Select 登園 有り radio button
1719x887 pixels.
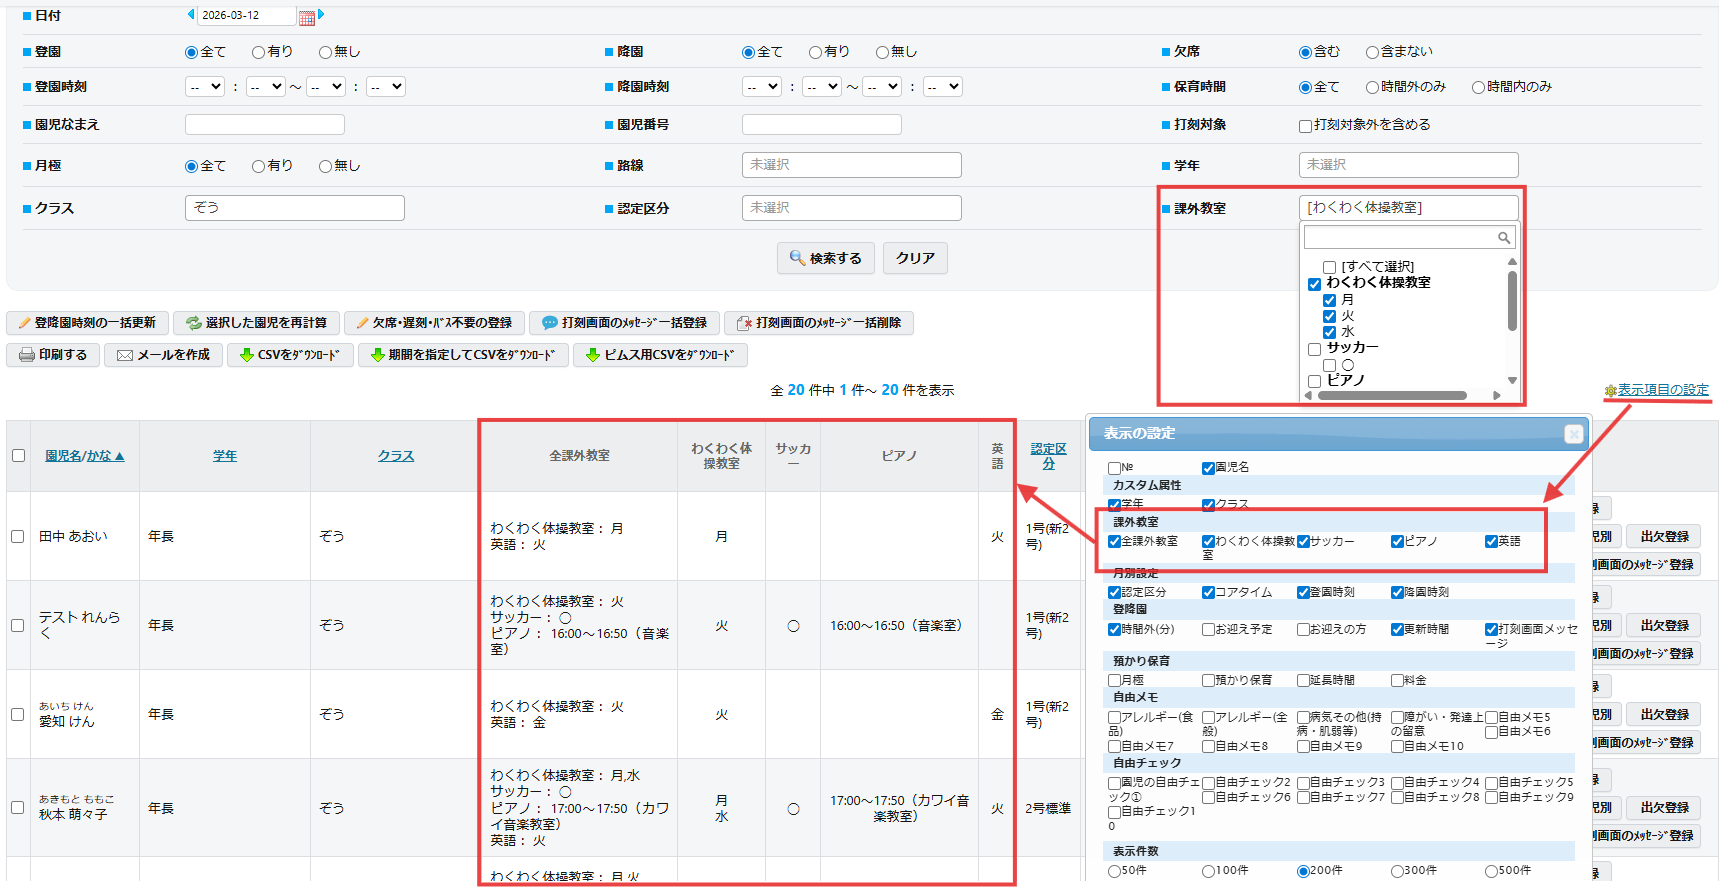(258, 52)
